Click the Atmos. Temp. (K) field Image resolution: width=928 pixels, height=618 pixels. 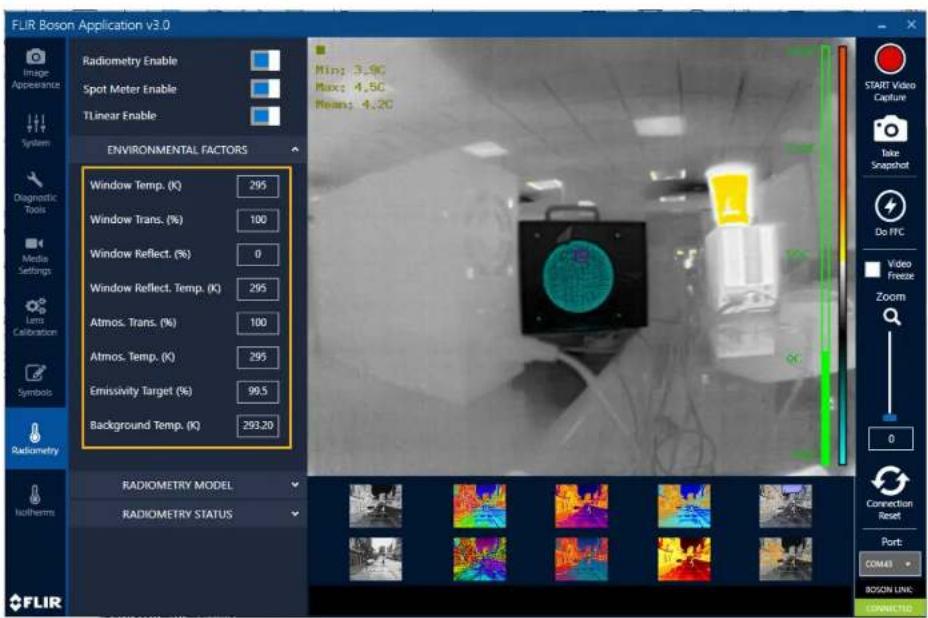pyautogui.click(x=257, y=358)
